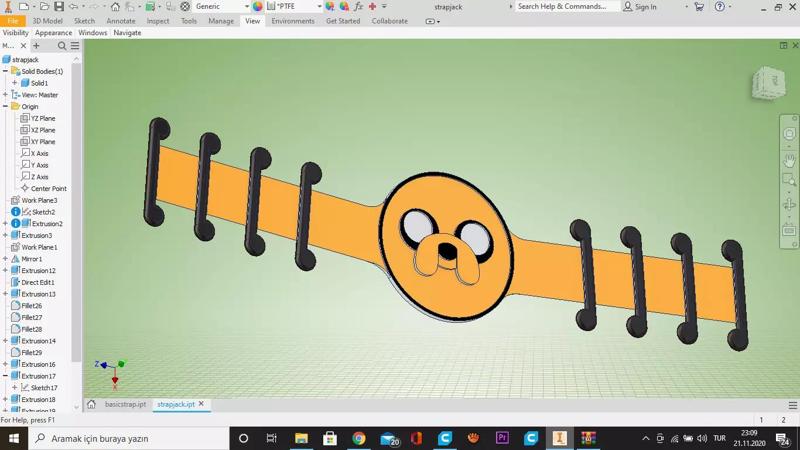
Task: Expand the Extrusion14 node
Action: point(5,341)
